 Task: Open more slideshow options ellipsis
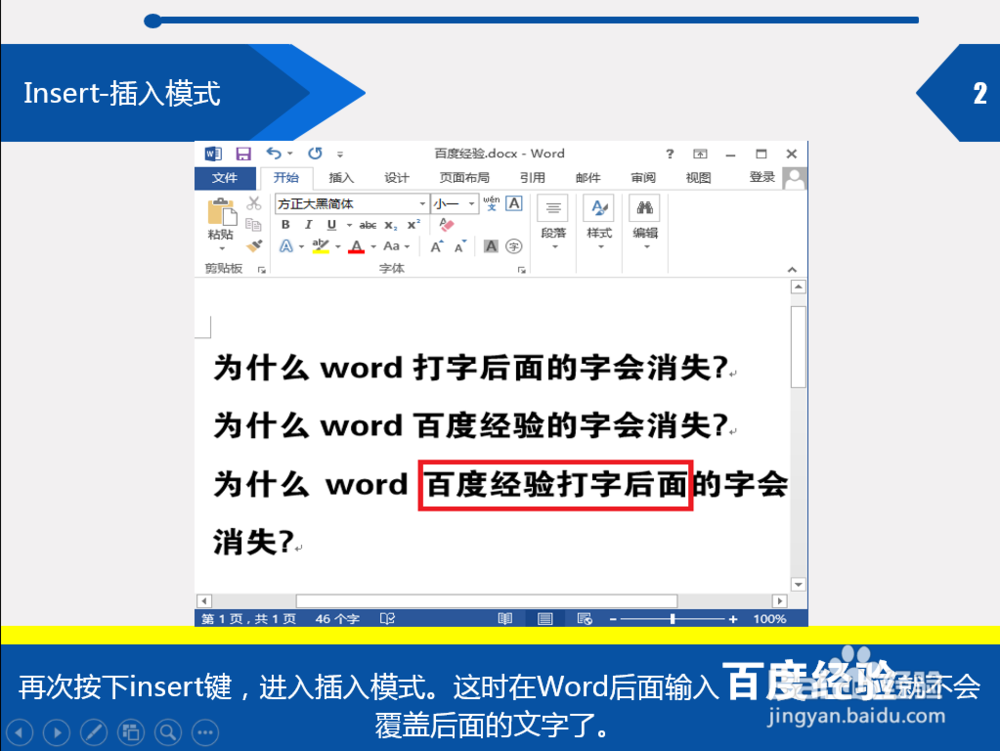tap(205, 732)
